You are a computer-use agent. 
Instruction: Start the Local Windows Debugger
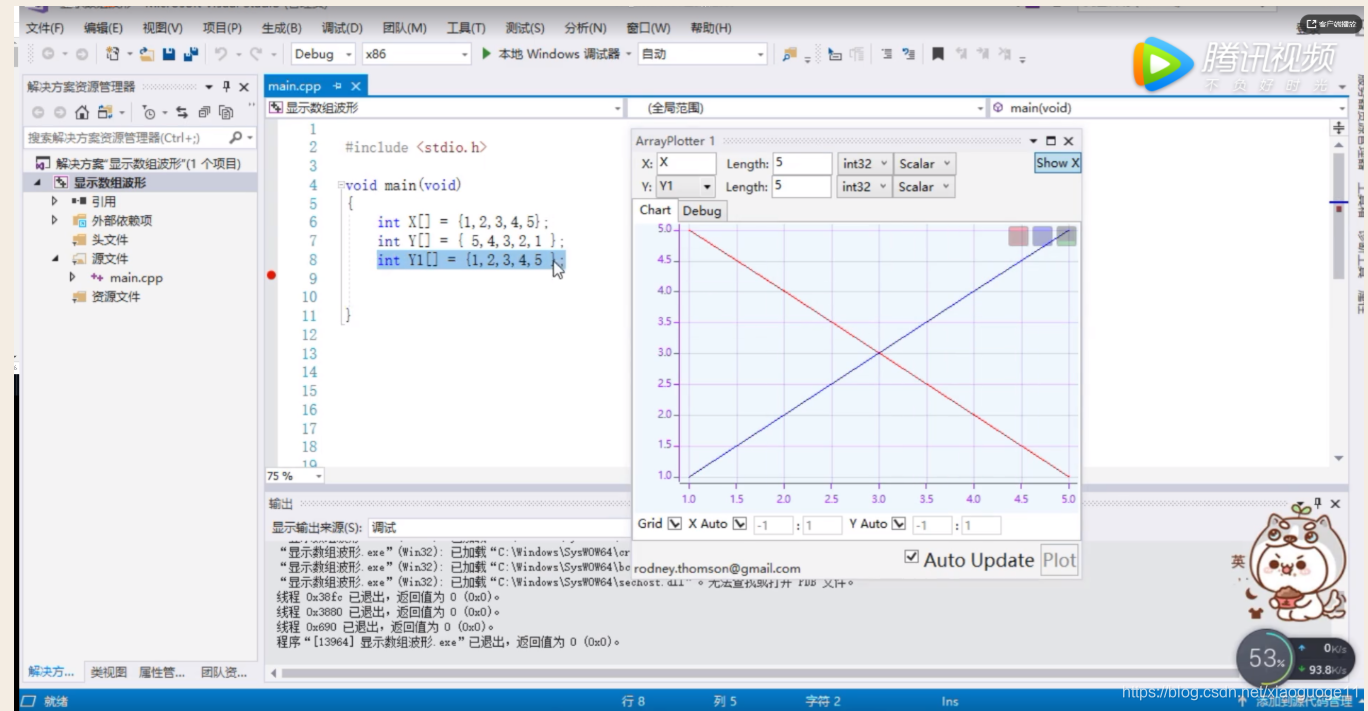click(x=551, y=54)
